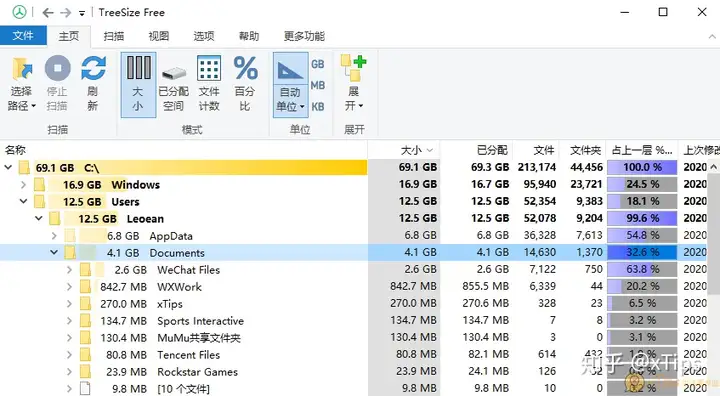Collapse the C:\ root node
This screenshot has height=396, width=720.
point(8,168)
